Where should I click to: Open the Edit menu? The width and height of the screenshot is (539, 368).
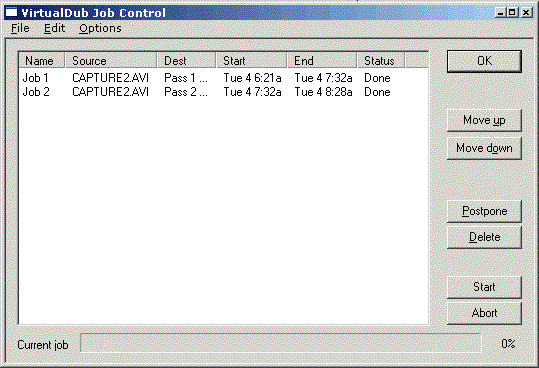click(54, 28)
